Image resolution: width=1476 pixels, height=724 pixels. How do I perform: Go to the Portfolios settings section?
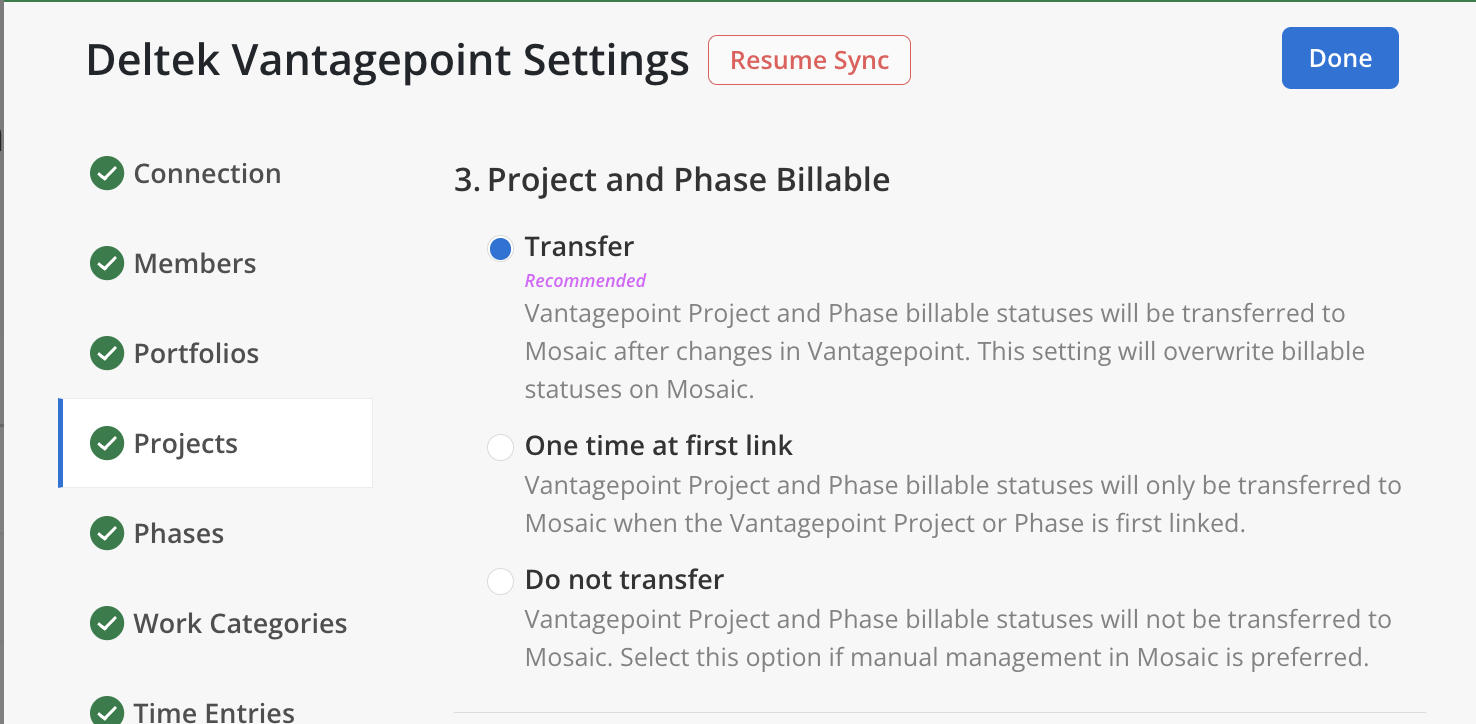tap(196, 354)
